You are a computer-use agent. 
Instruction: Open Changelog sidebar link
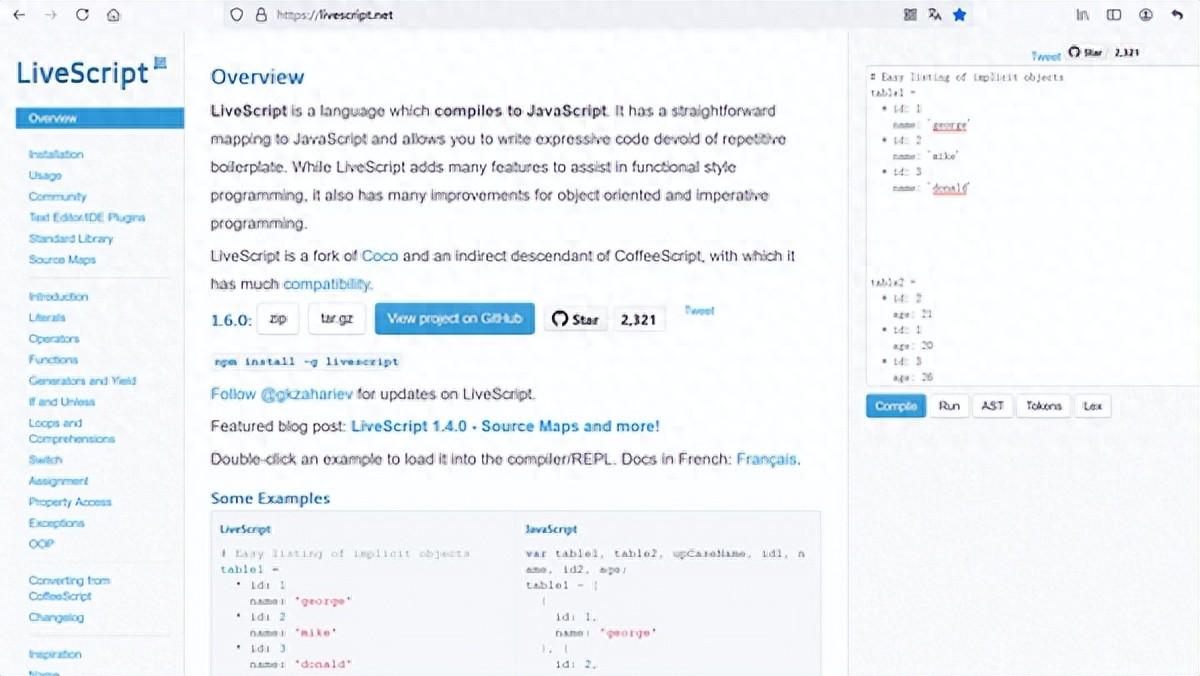[56, 617]
